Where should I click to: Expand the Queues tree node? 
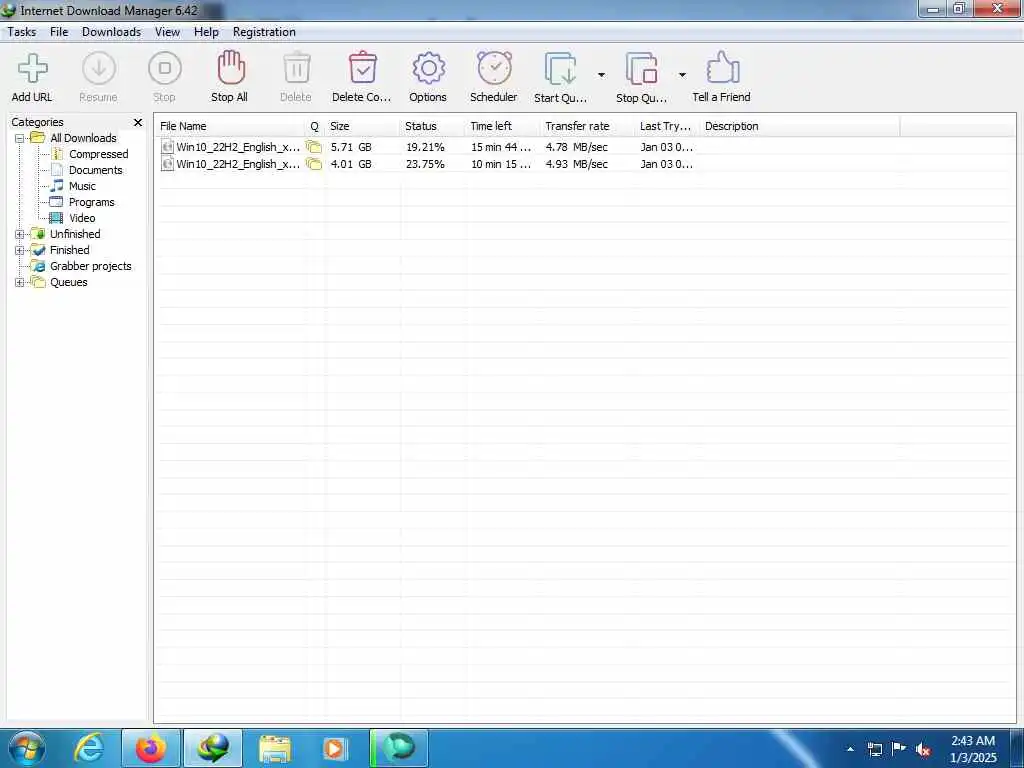(x=20, y=283)
